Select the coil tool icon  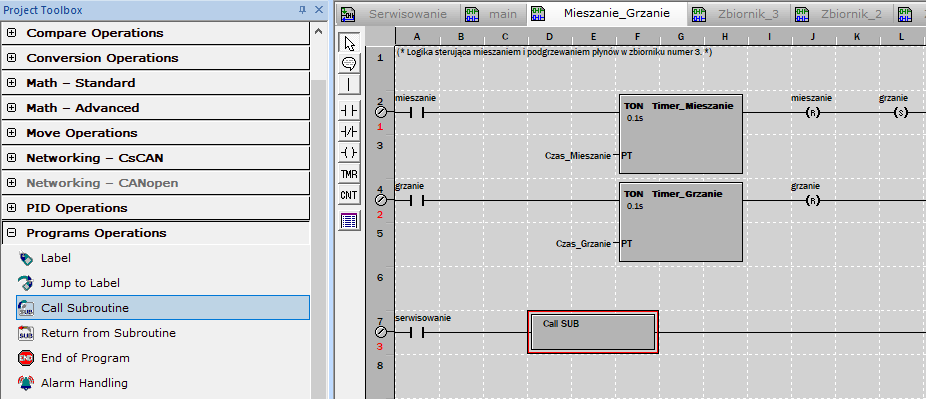pyautogui.click(x=350, y=153)
